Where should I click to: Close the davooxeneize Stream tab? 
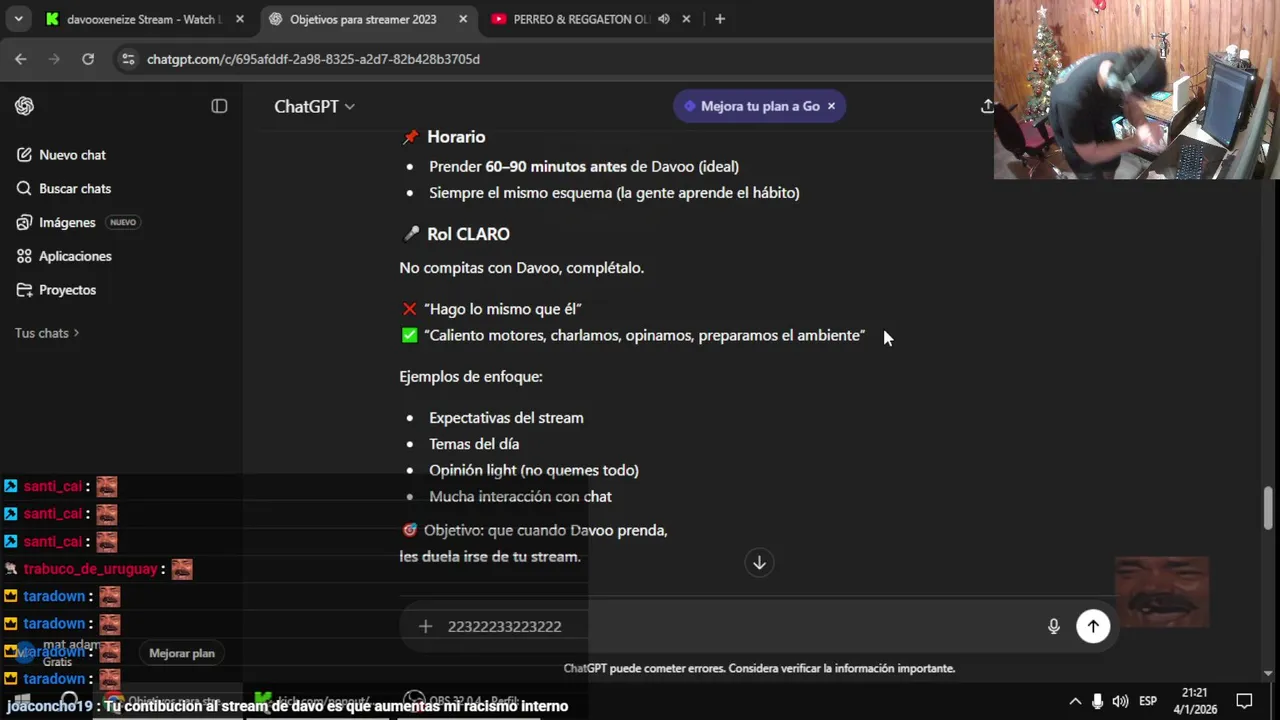[x=240, y=19]
